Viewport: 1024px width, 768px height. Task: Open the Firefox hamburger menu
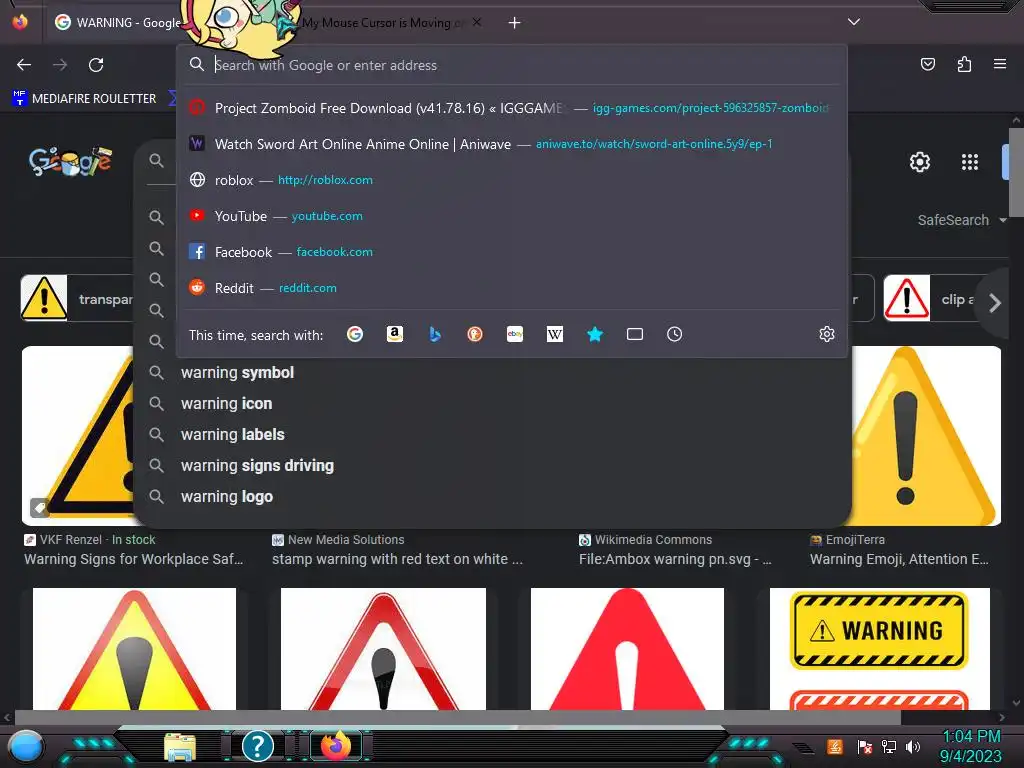(x=1000, y=64)
